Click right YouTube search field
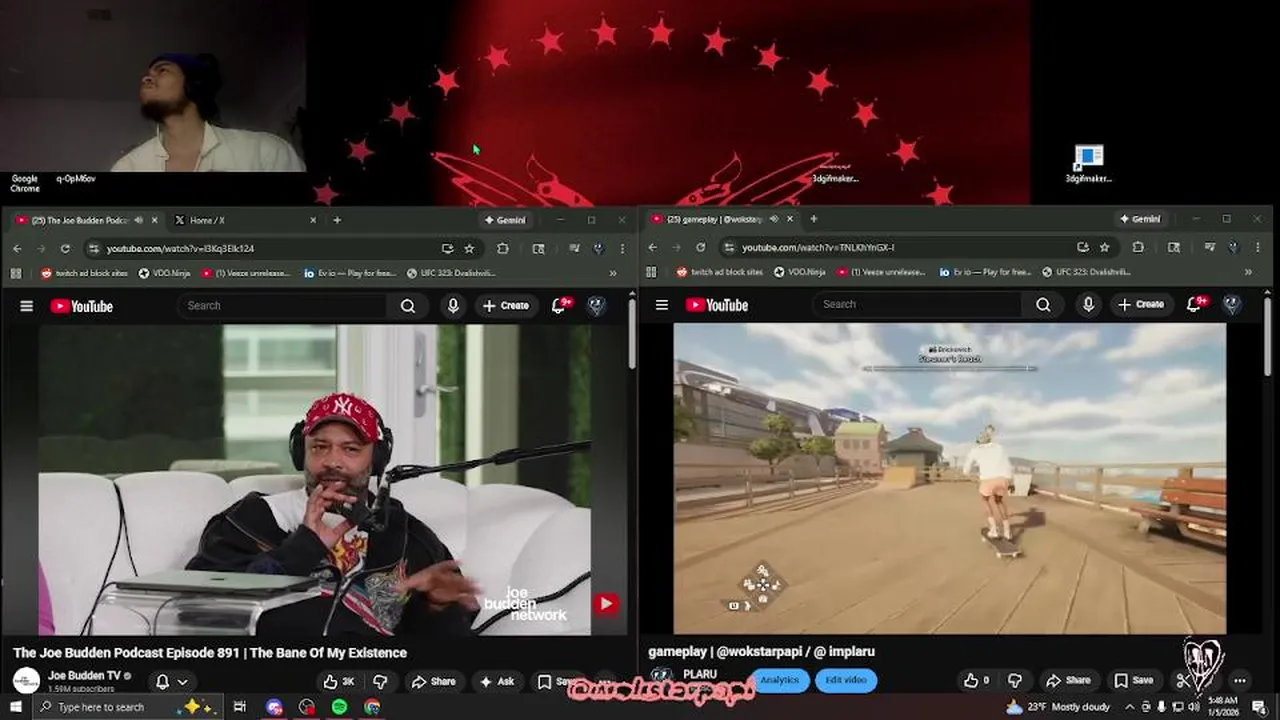The height and width of the screenshot is (720, 1280). 917,305
